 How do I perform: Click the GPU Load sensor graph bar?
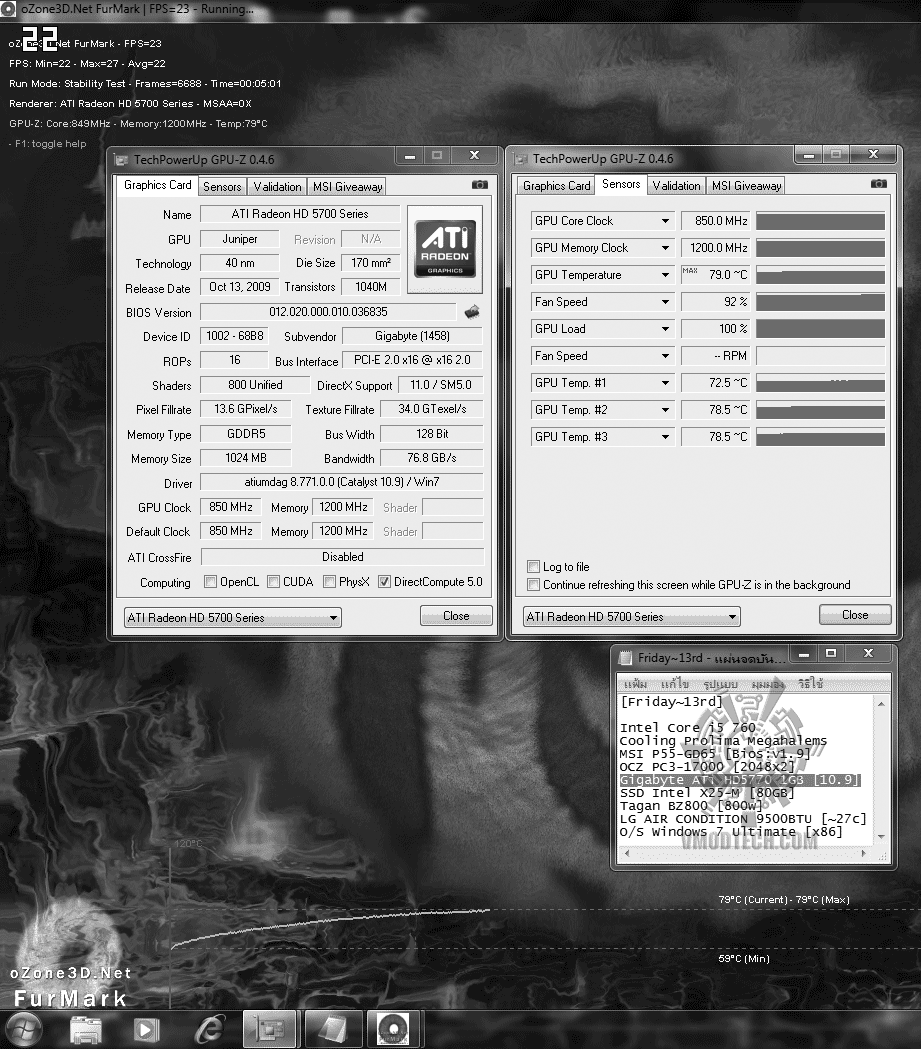(x=821, y=328)
